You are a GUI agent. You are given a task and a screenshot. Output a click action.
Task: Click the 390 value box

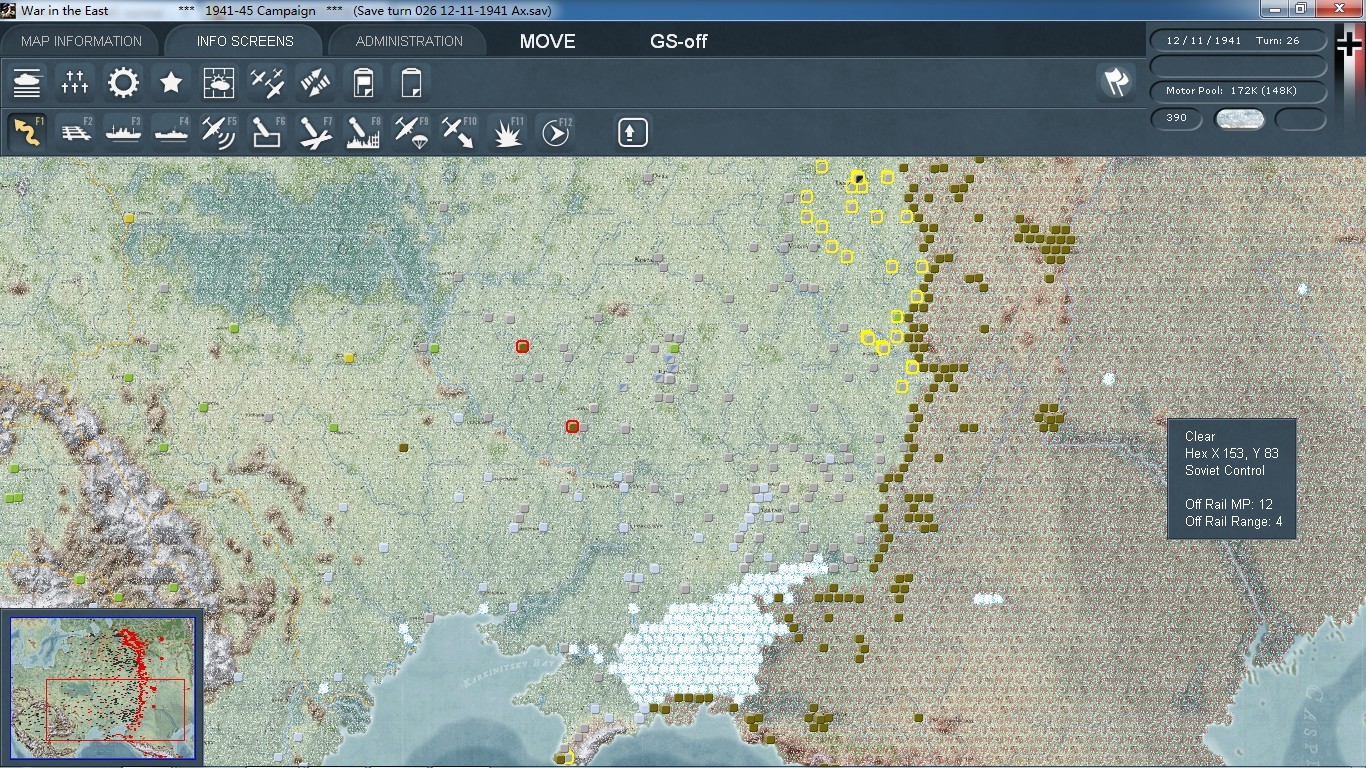1177,118
